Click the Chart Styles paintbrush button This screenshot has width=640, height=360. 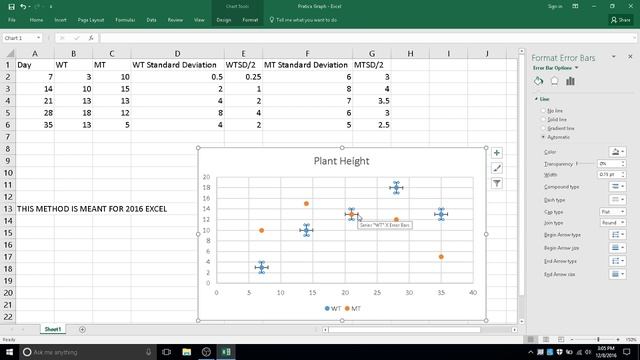(x=496, y=168)
